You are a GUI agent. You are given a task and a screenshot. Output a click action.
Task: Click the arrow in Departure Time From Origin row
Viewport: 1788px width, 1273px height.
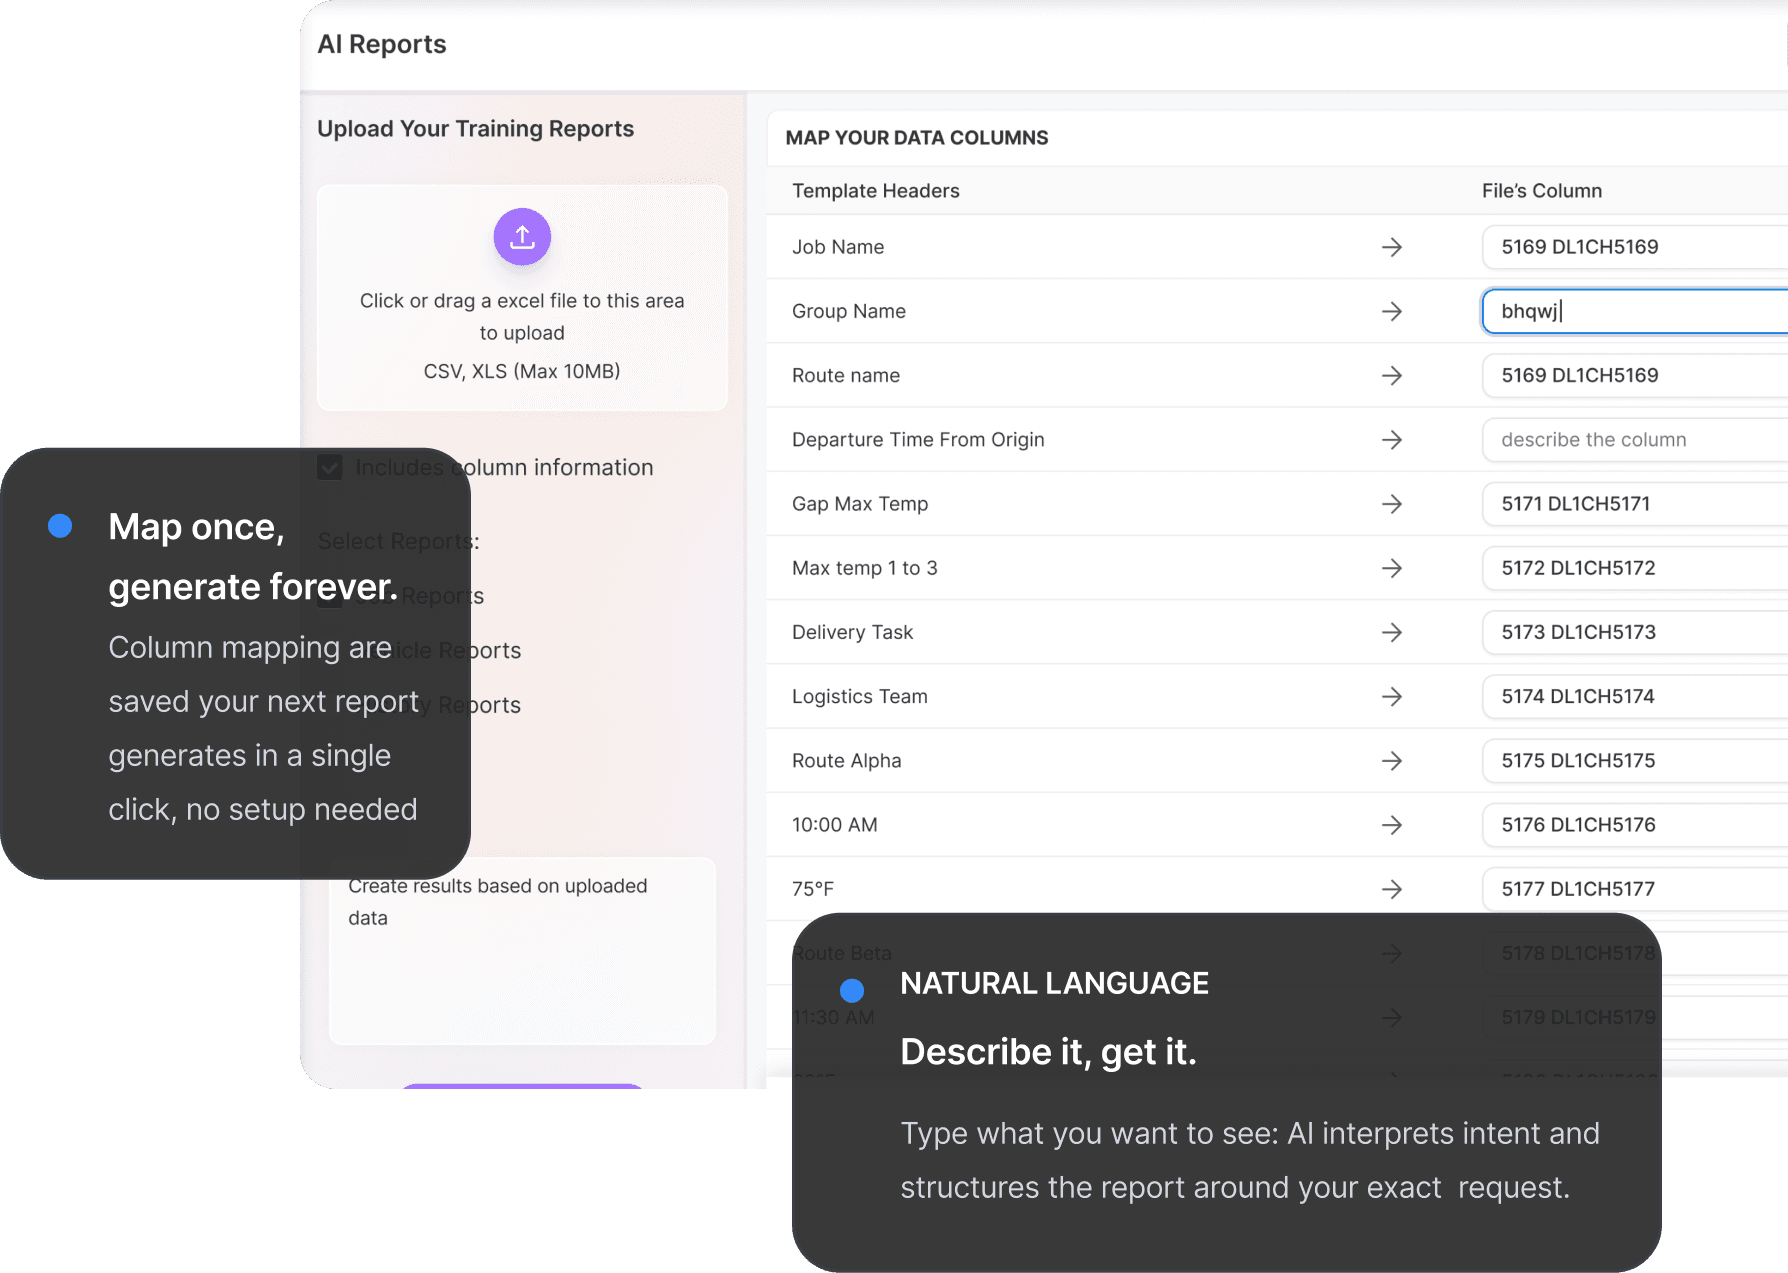pyautogui.click(x=1391, y=440)
